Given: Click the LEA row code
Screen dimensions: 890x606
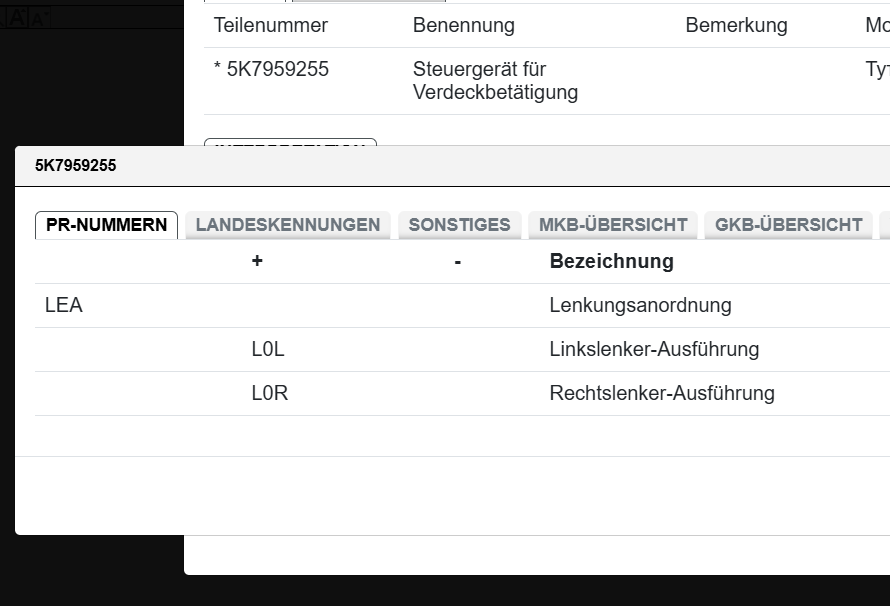Looking at the screenshot, I should [64, 305].
